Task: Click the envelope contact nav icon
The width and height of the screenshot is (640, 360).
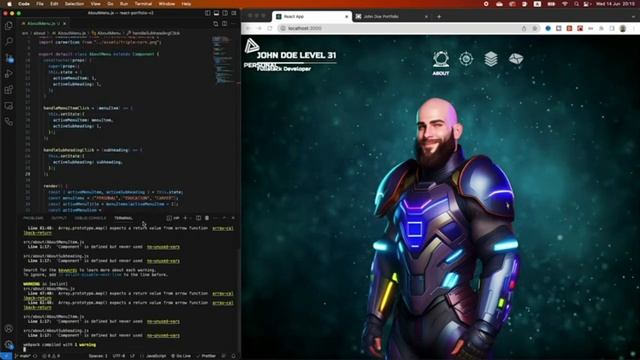Action: 516,59
